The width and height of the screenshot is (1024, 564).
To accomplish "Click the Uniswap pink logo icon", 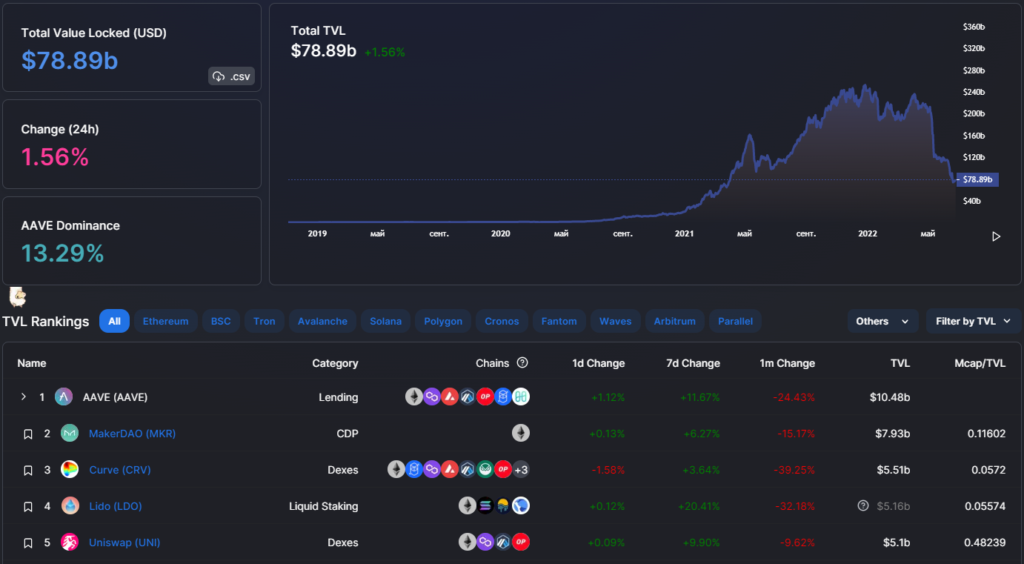I will (x=69, y=543).
